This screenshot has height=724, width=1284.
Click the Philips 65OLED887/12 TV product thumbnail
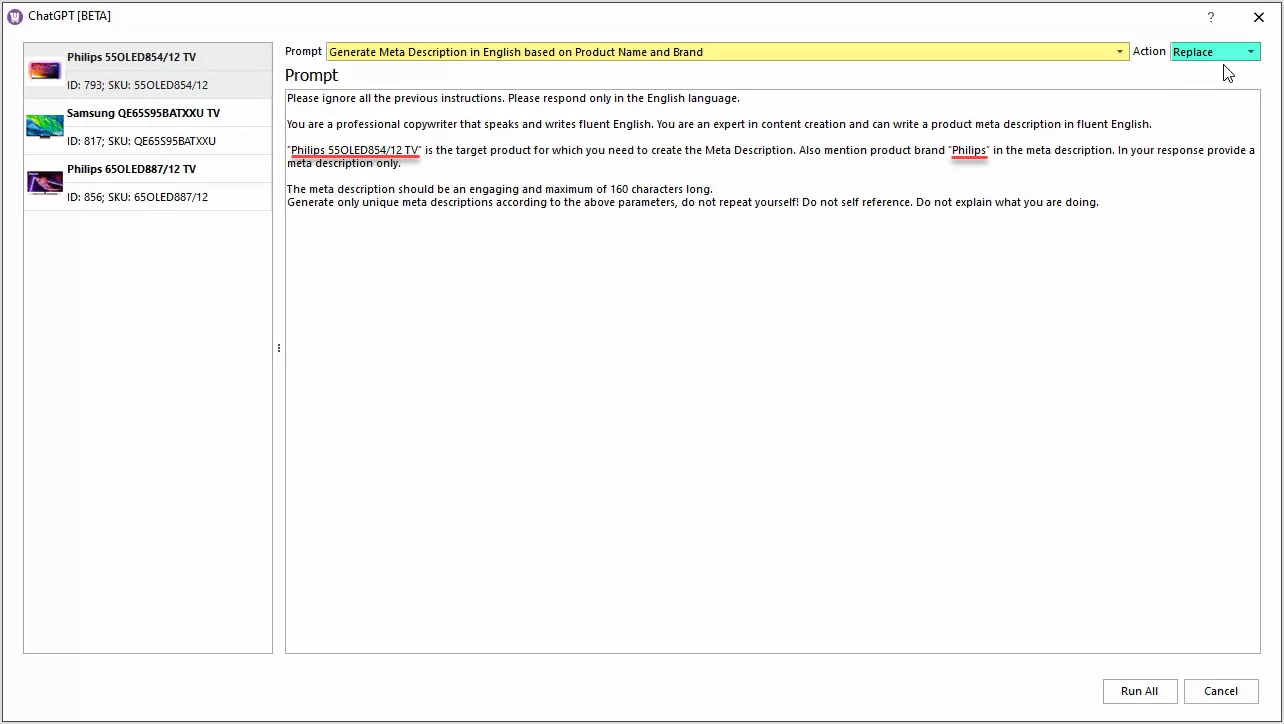click(x=45, y=182)
